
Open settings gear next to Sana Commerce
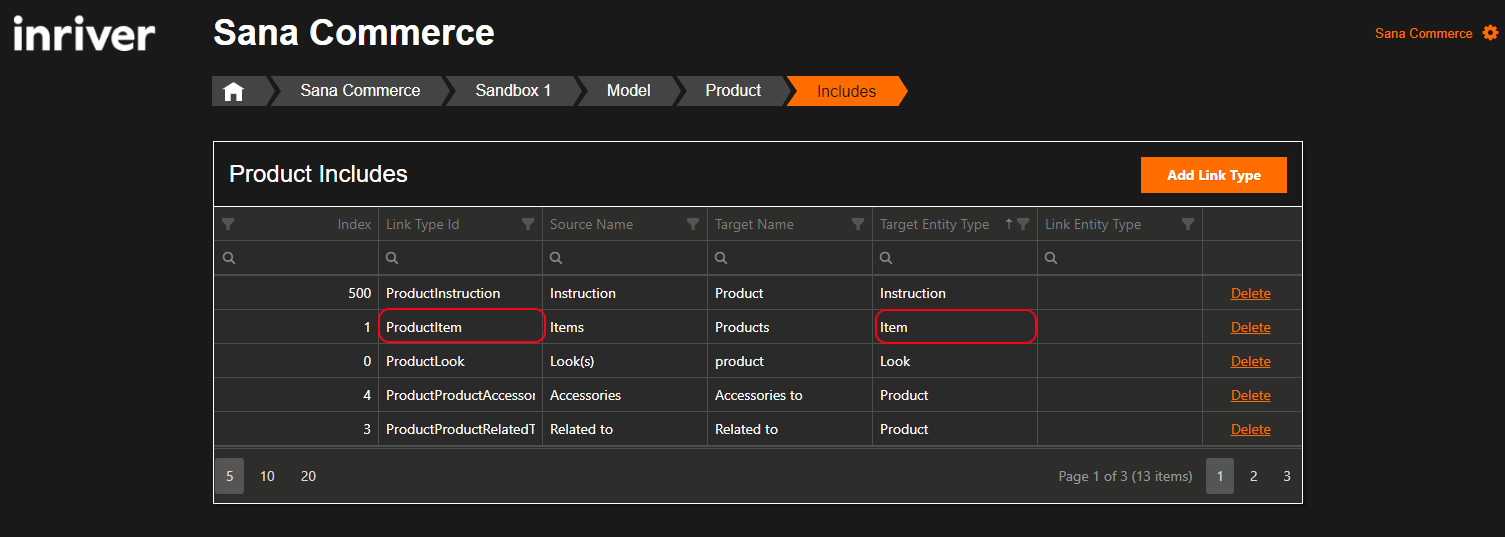tap(1490, 33)
